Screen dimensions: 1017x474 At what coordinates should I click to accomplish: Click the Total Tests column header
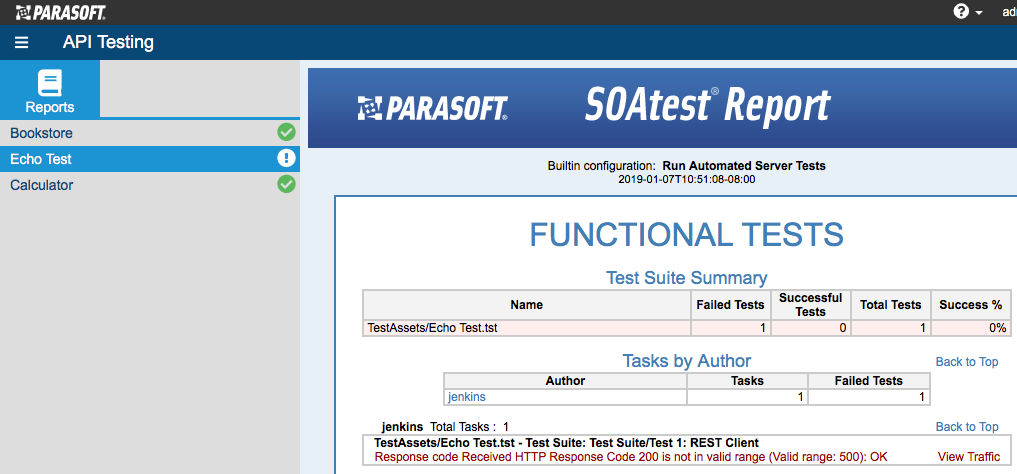coord(891,305)
